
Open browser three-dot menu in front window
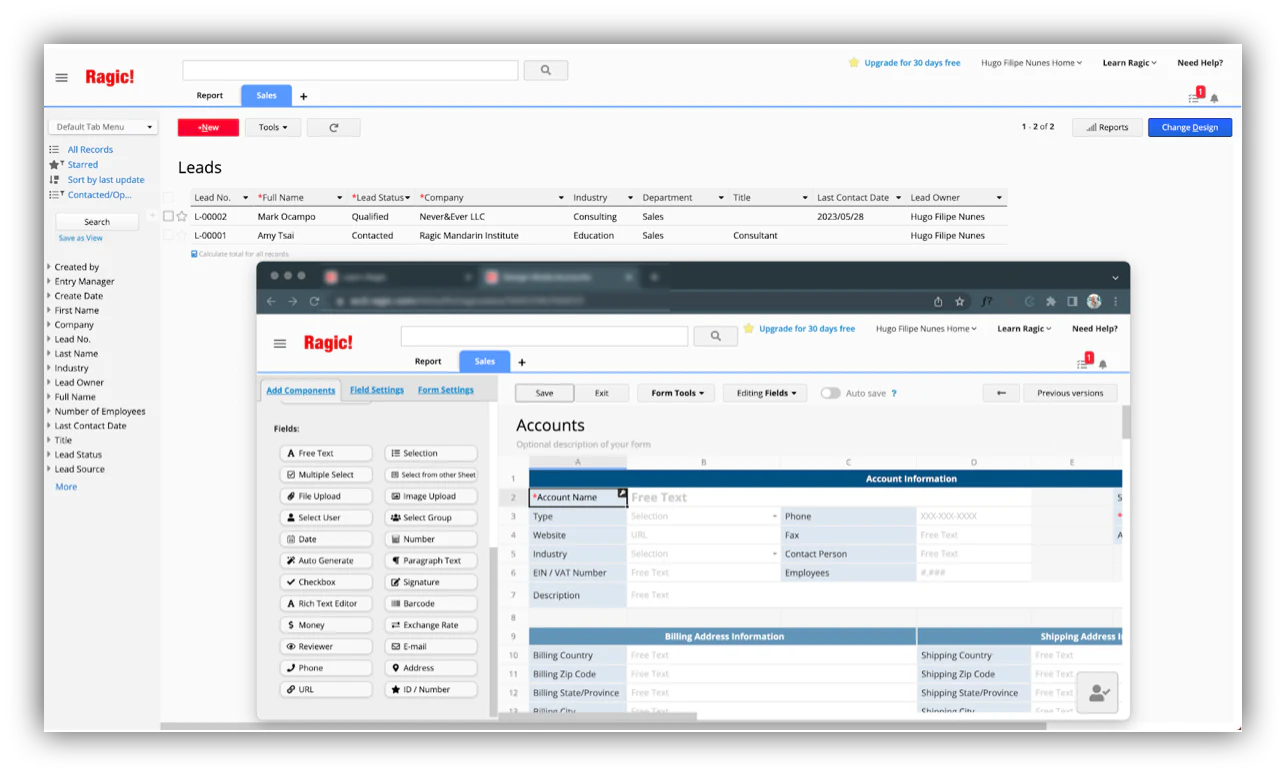1115,301
